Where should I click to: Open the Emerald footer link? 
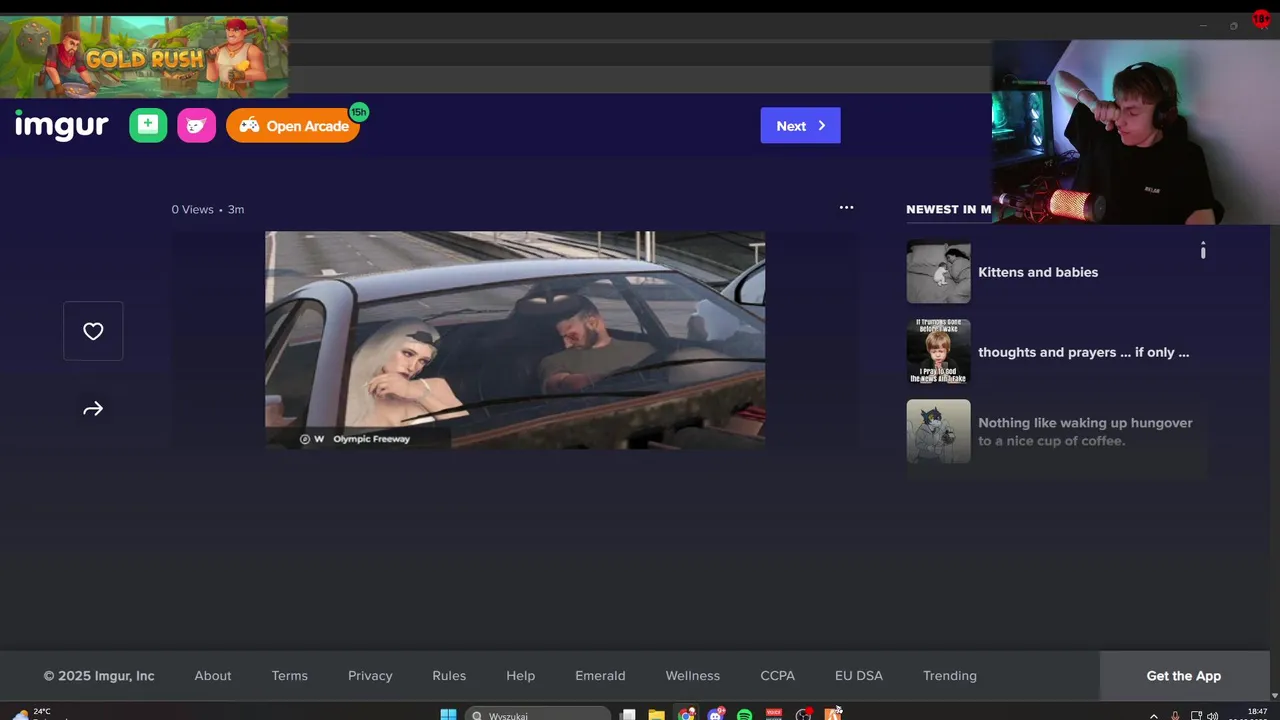coord(600,676)
